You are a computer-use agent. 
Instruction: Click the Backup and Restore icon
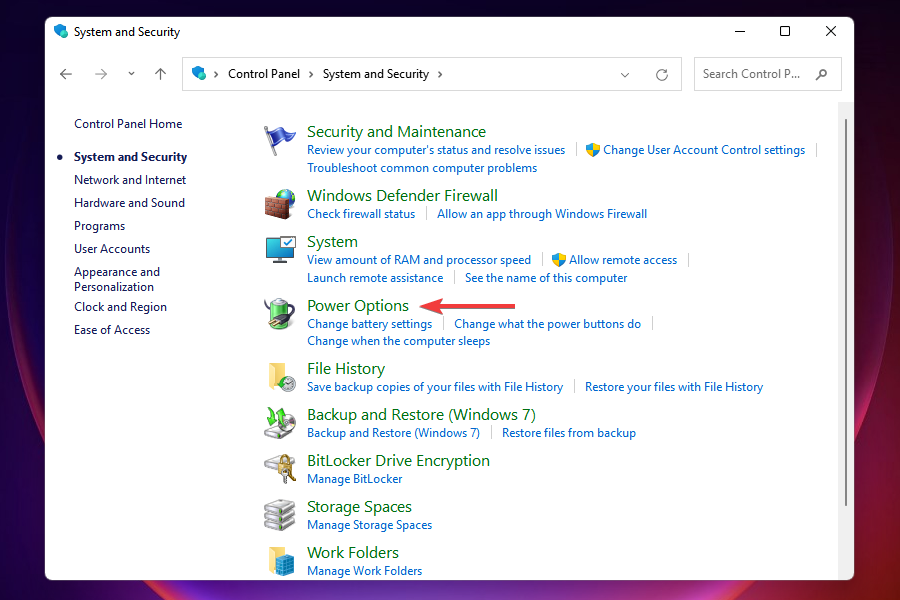pyautogui.click(x=280, y=423)
